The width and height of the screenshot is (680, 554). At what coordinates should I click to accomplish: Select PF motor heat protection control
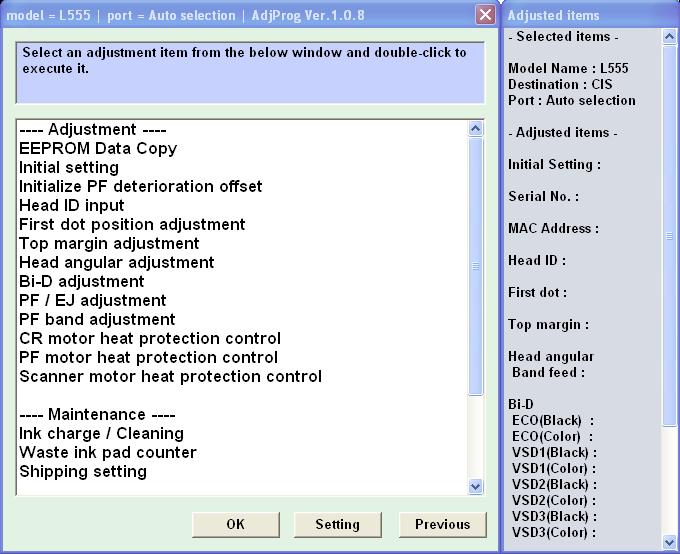click(148, 357)
